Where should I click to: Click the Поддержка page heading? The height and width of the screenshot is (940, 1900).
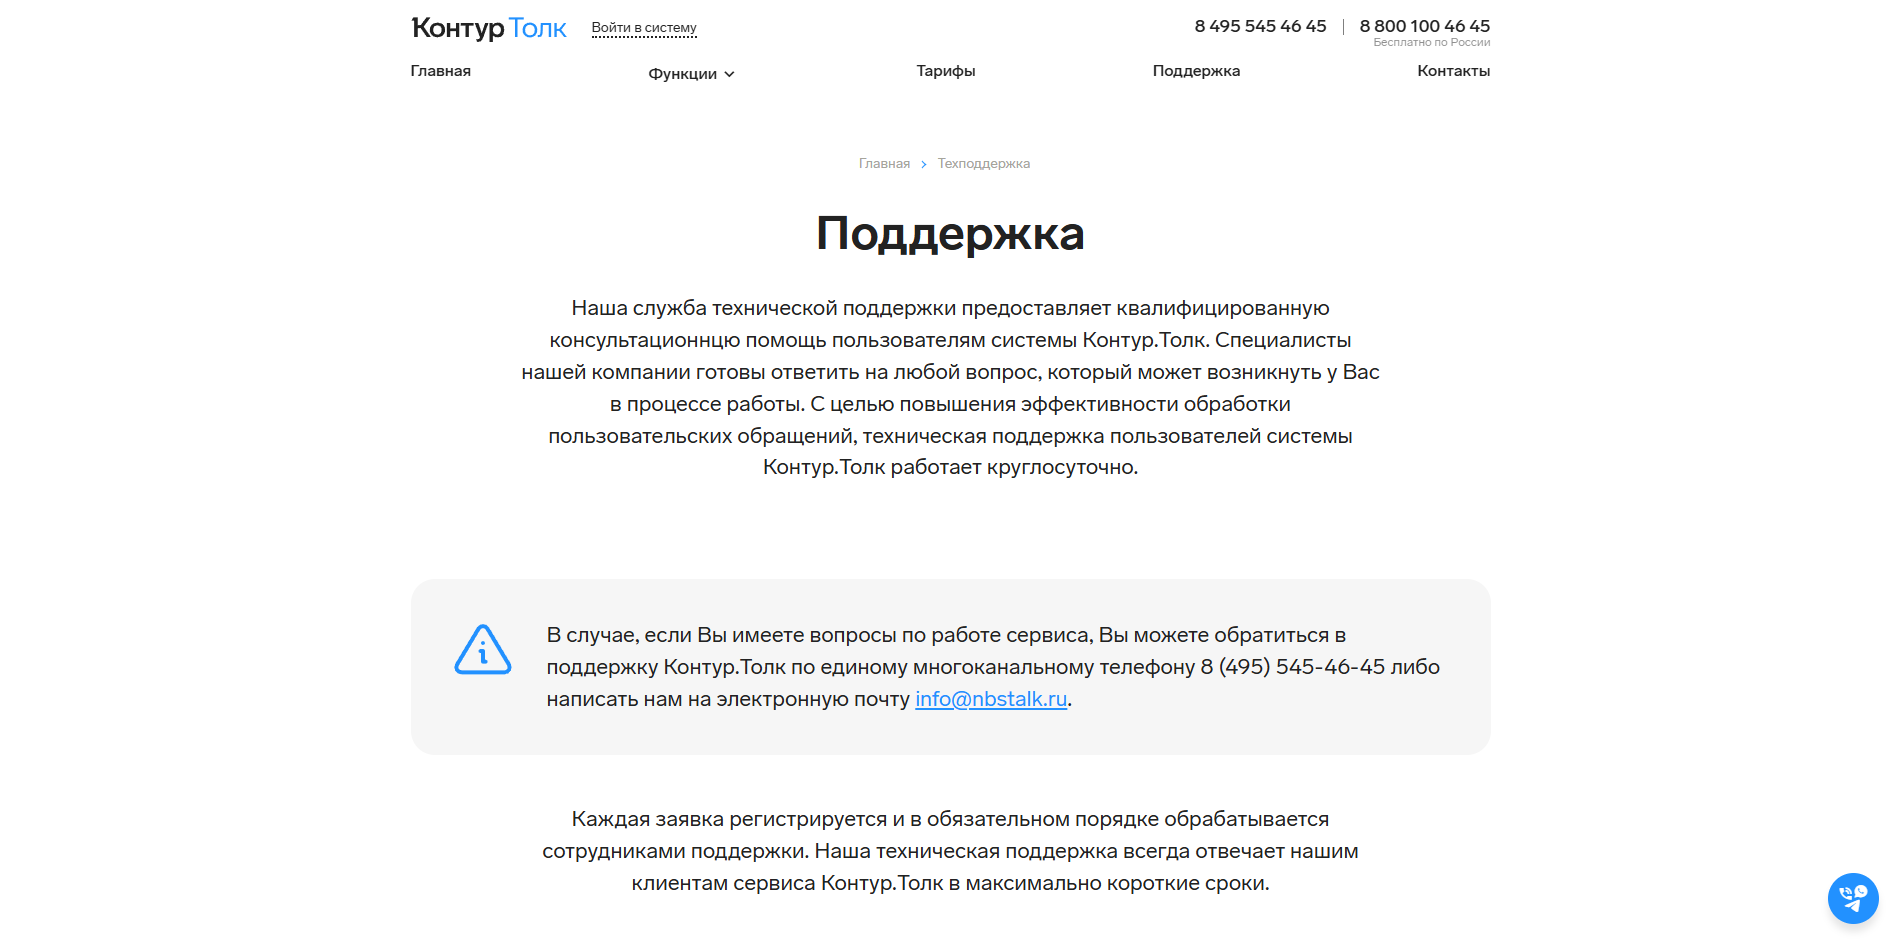950,234
